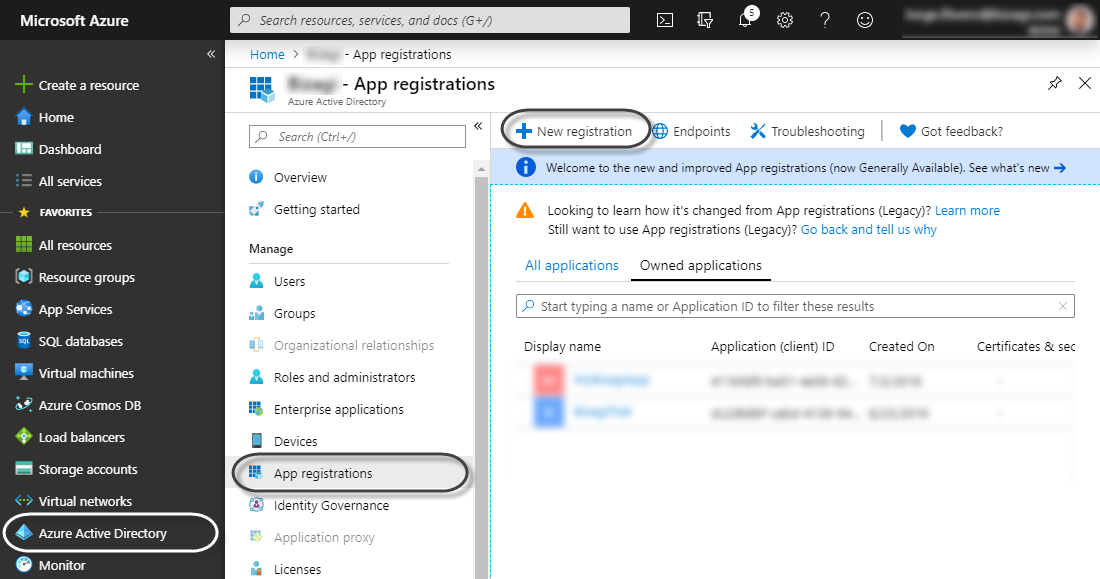Click Microsoft Azure logo text

tap(74, 20)
